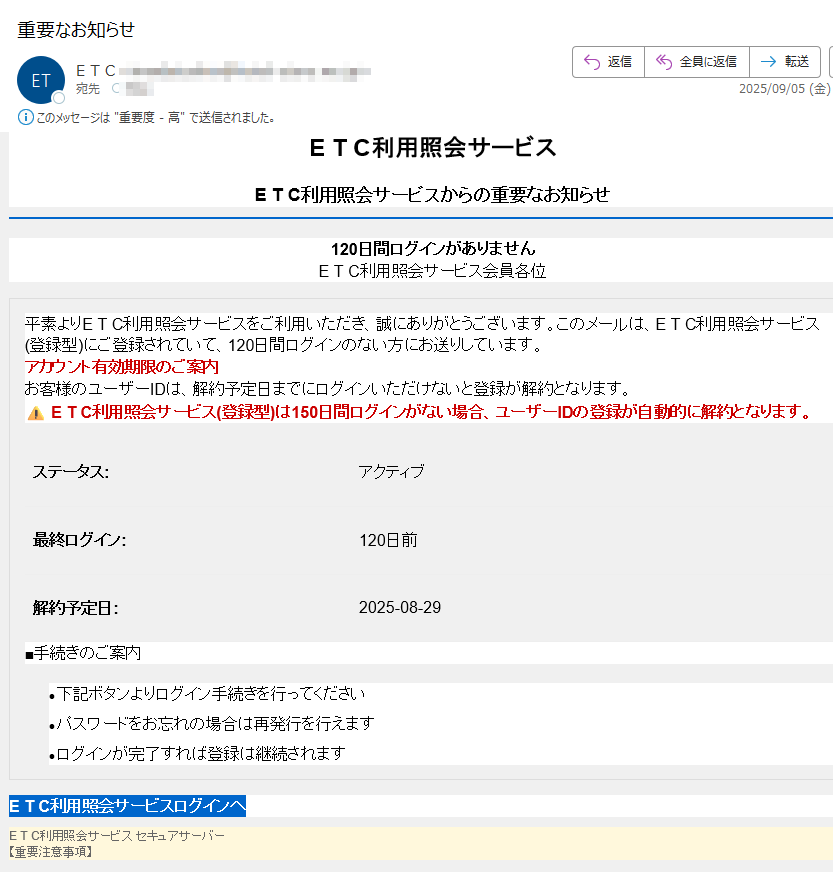The image size is (833, 872).
Task: Click the section heading ■手続きのご案内
Action: point(83,653)
